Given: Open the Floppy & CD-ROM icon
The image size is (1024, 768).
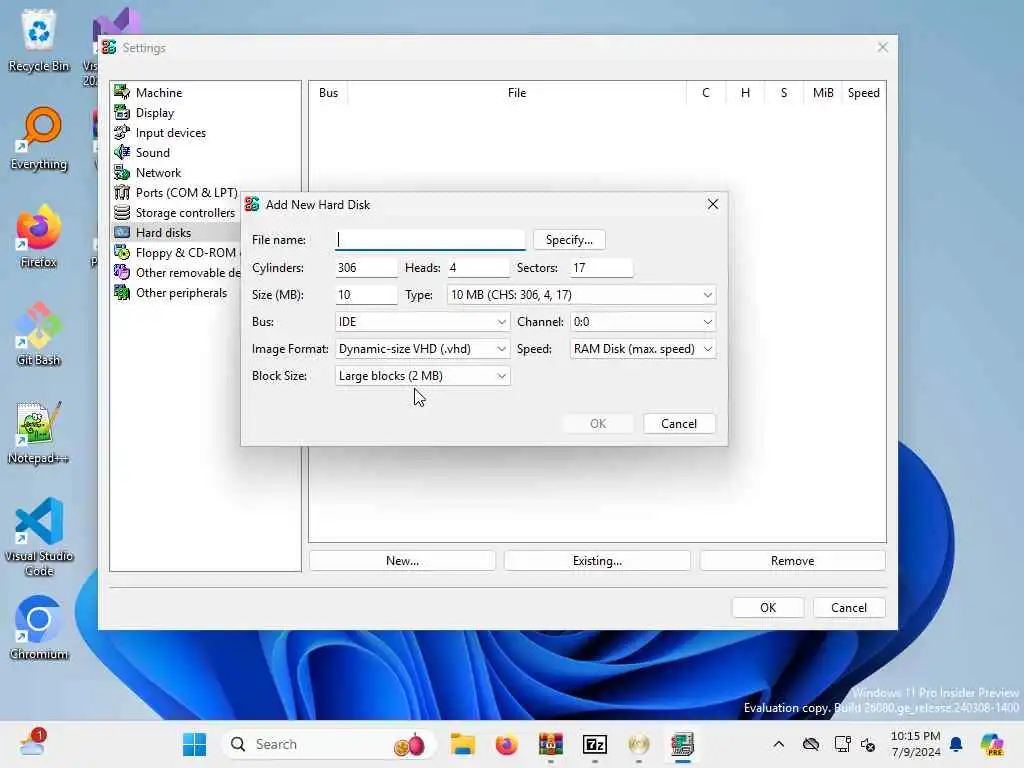Looking at the screenshot, I should click(122, 253).
